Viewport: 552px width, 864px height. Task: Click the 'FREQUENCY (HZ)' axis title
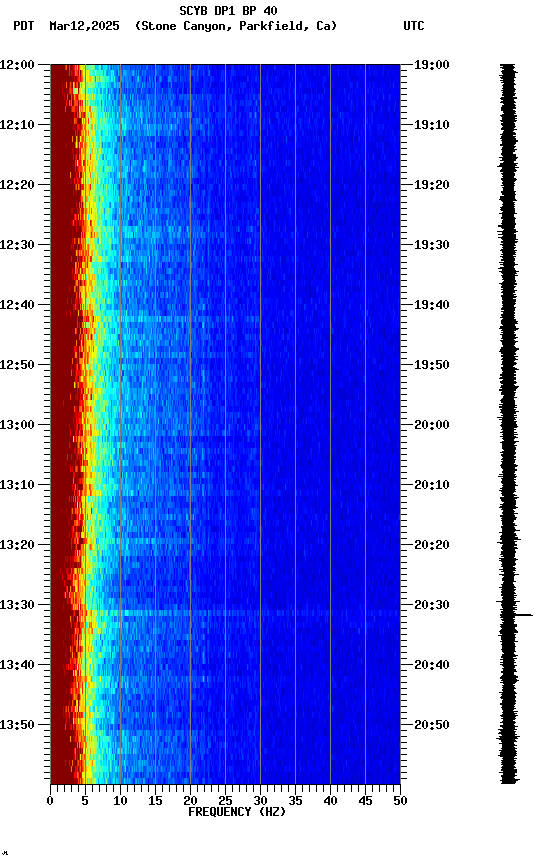click(237, 813)
